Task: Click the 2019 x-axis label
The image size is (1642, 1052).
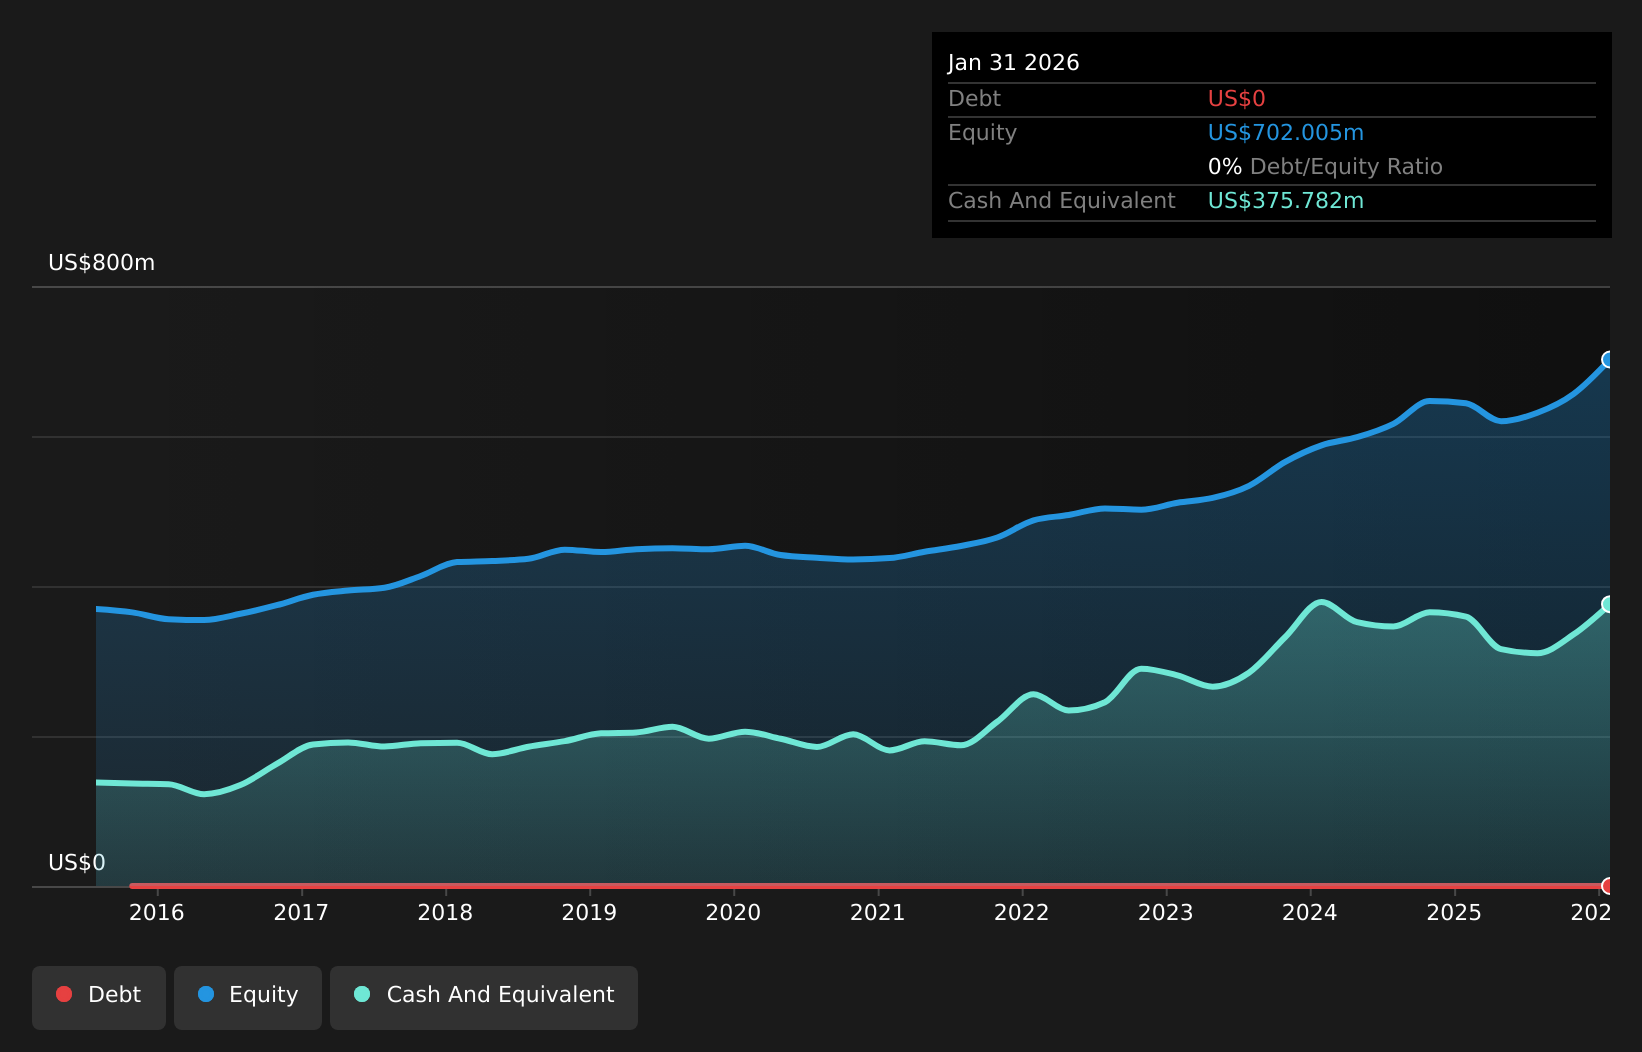Action: click(589, 913)
